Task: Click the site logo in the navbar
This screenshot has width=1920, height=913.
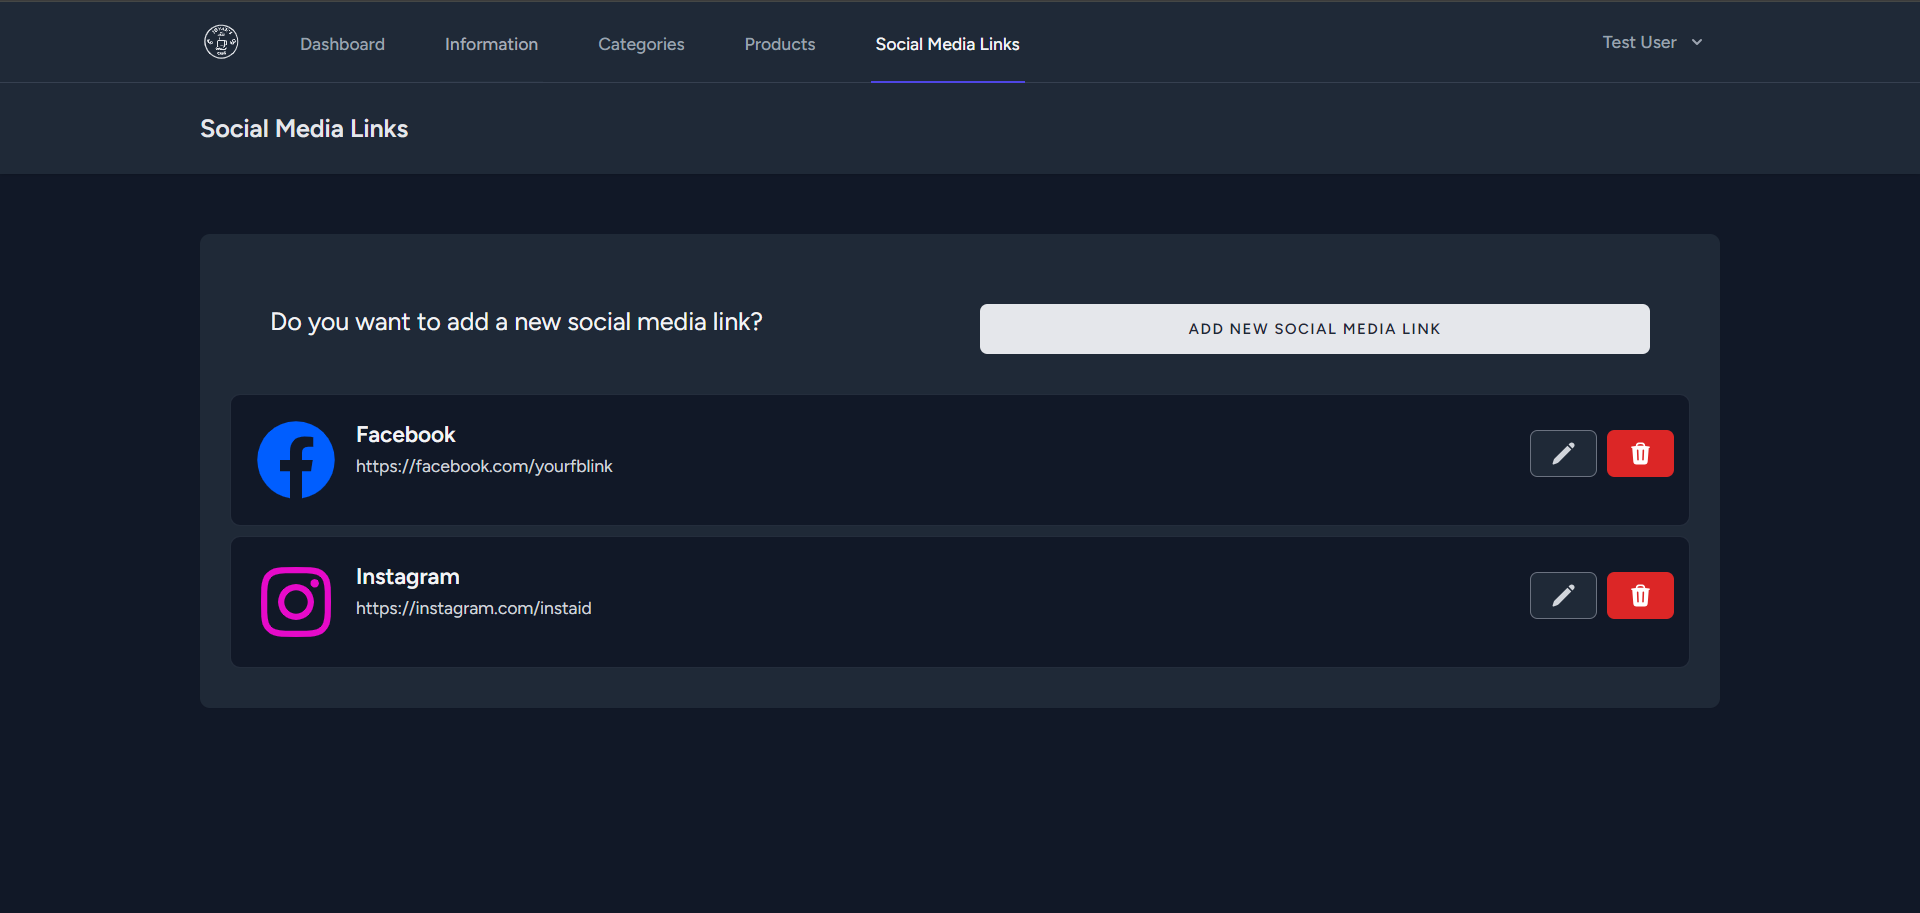Action: pyautogui.click(x=221, y=41)
